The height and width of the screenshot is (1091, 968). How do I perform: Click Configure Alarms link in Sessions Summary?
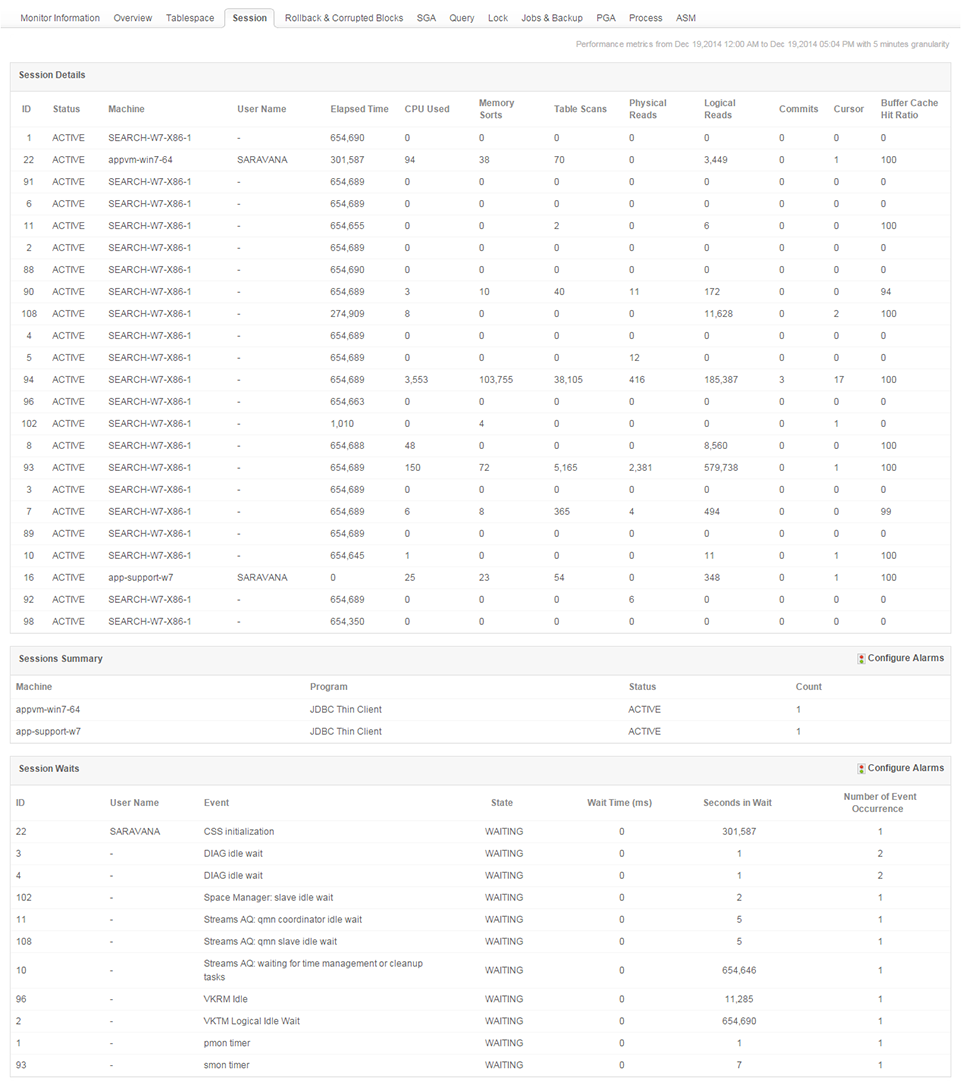click(905, 659)
